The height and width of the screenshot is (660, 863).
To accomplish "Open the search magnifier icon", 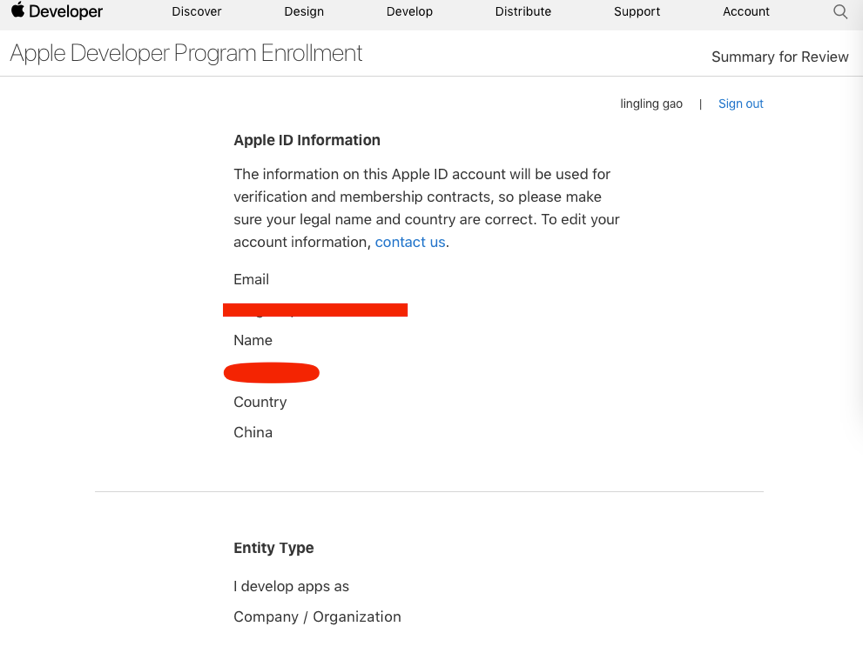I will coord(840,12).
